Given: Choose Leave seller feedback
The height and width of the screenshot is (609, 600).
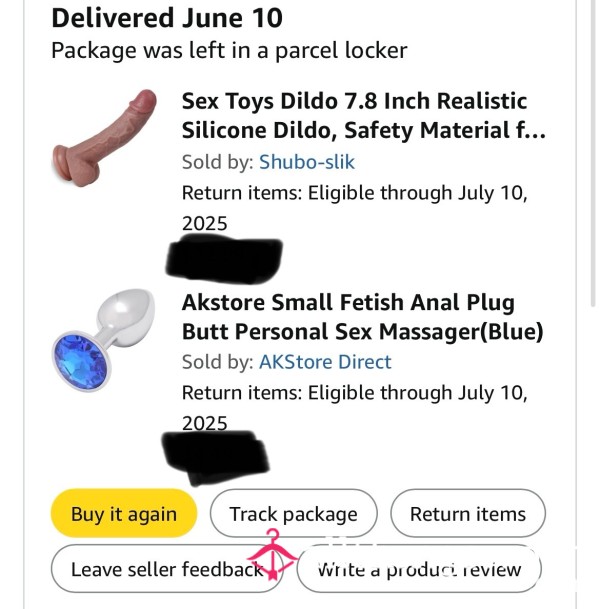Looking at the screenshot, I should coord(167,569).
